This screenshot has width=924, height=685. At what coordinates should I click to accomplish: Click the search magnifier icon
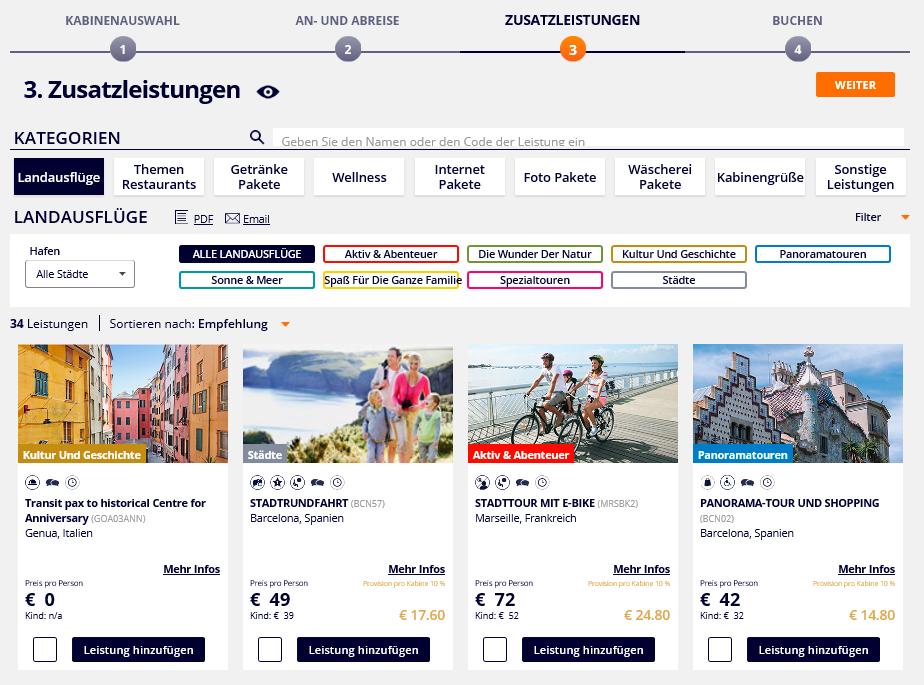257,137
